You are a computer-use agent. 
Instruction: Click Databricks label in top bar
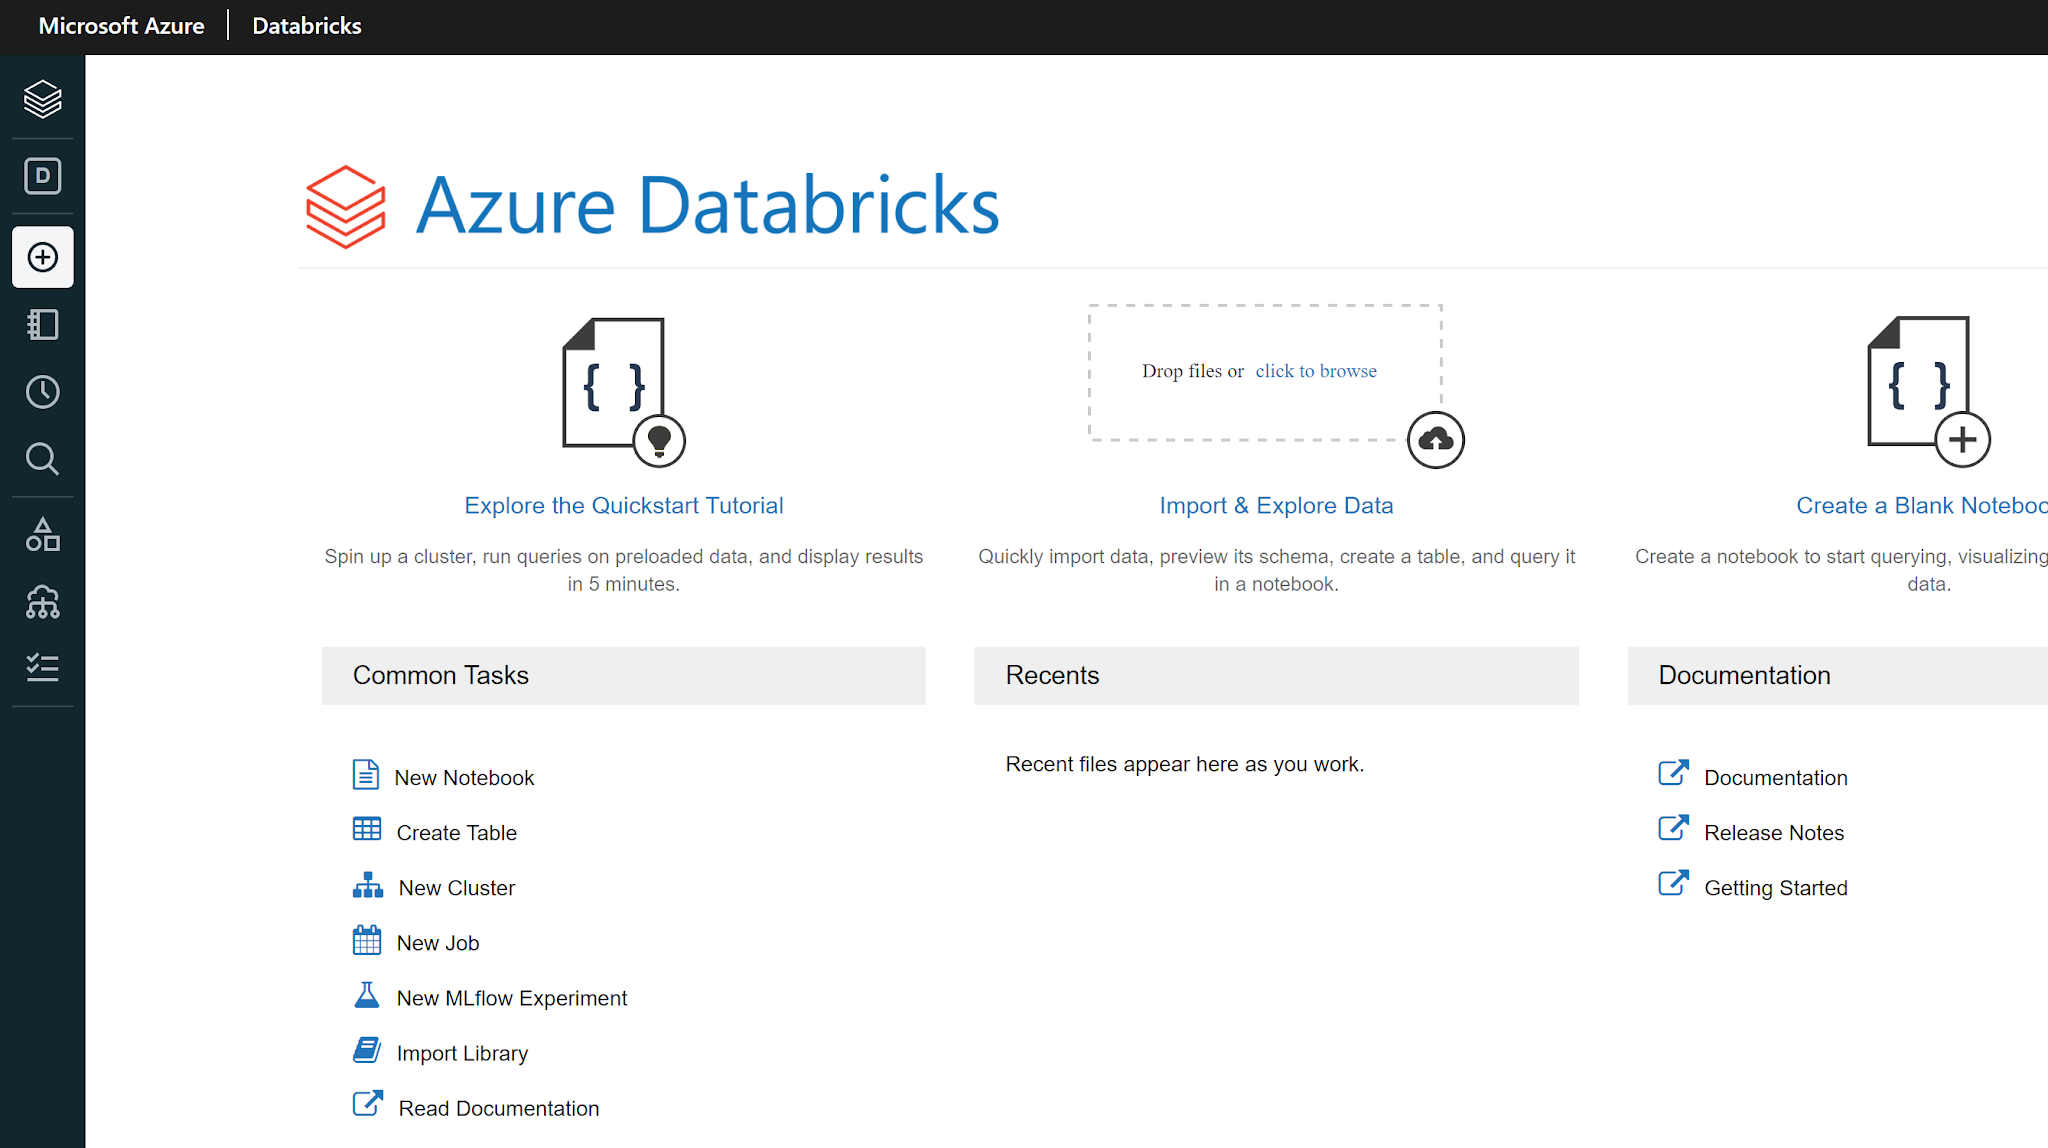point(307,26)
